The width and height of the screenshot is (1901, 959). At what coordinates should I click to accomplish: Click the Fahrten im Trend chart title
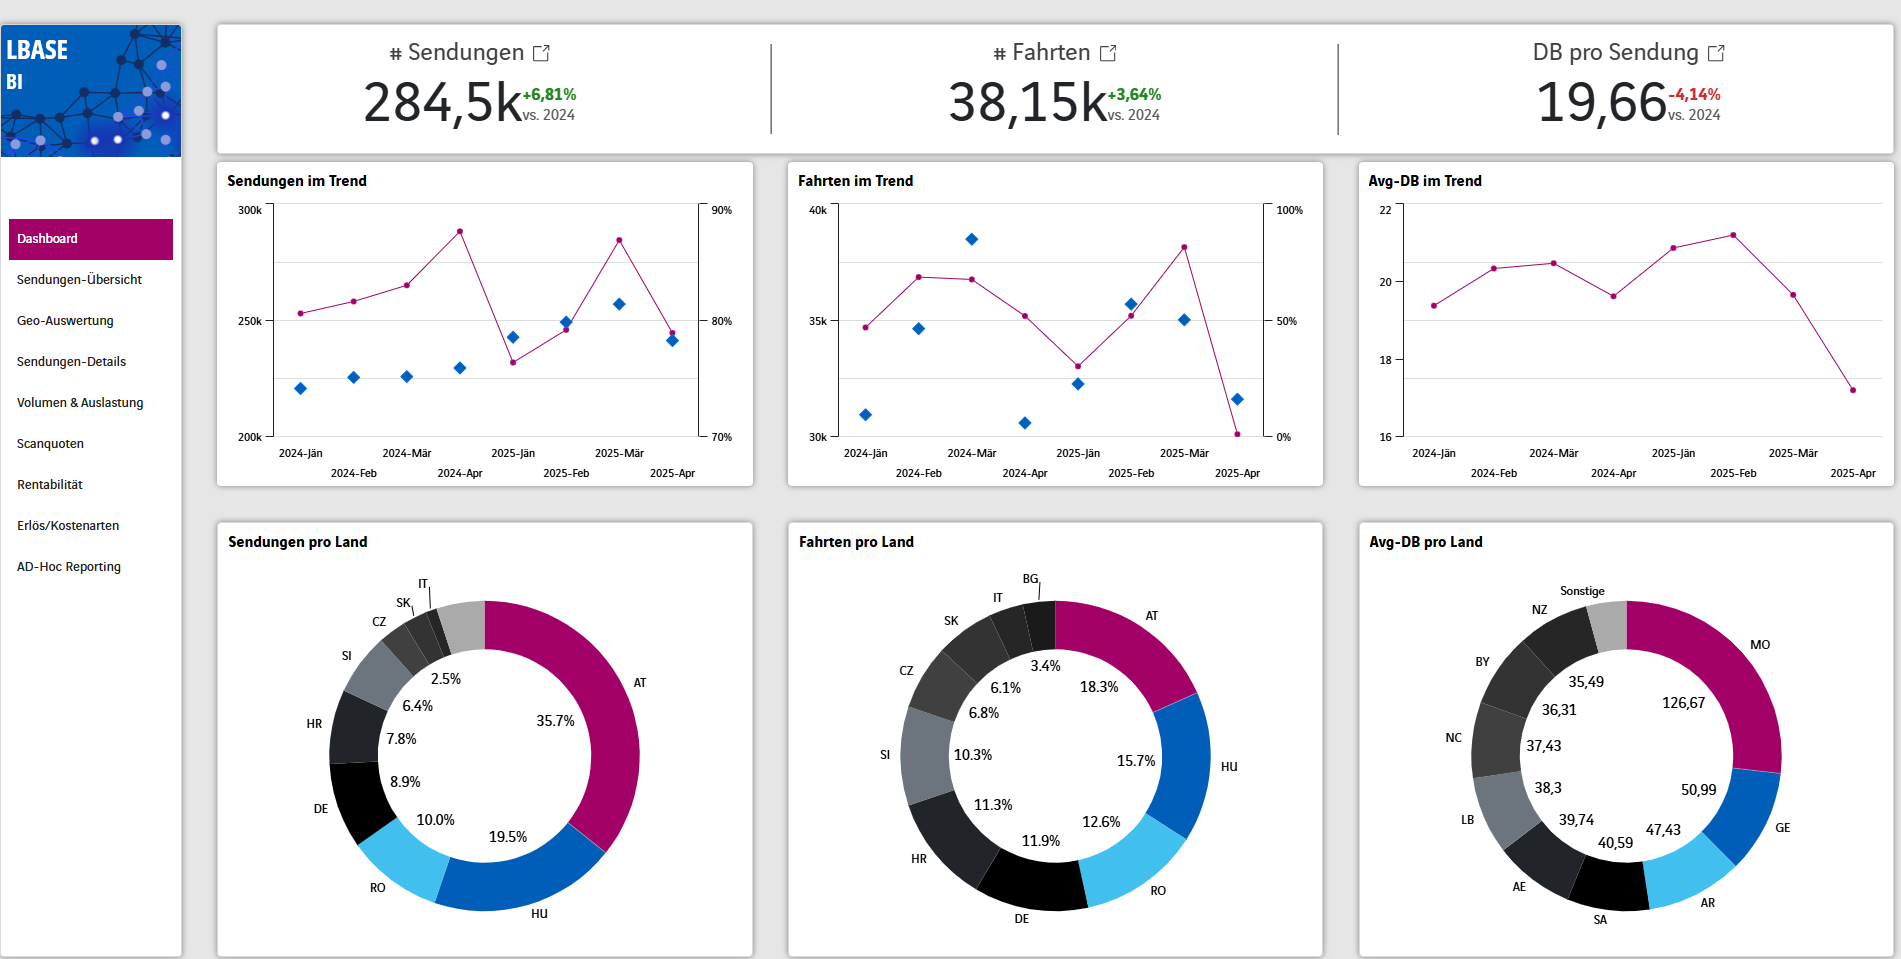(x=855, y=181)
